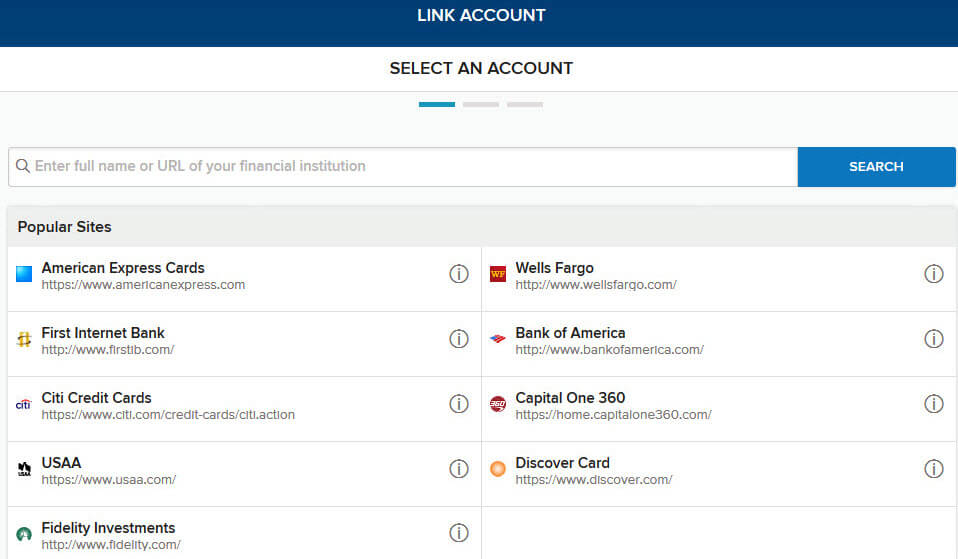The image size is (958, 559).
Task: Click the americanexpress.com URL text
Action: tap(143, 285)
